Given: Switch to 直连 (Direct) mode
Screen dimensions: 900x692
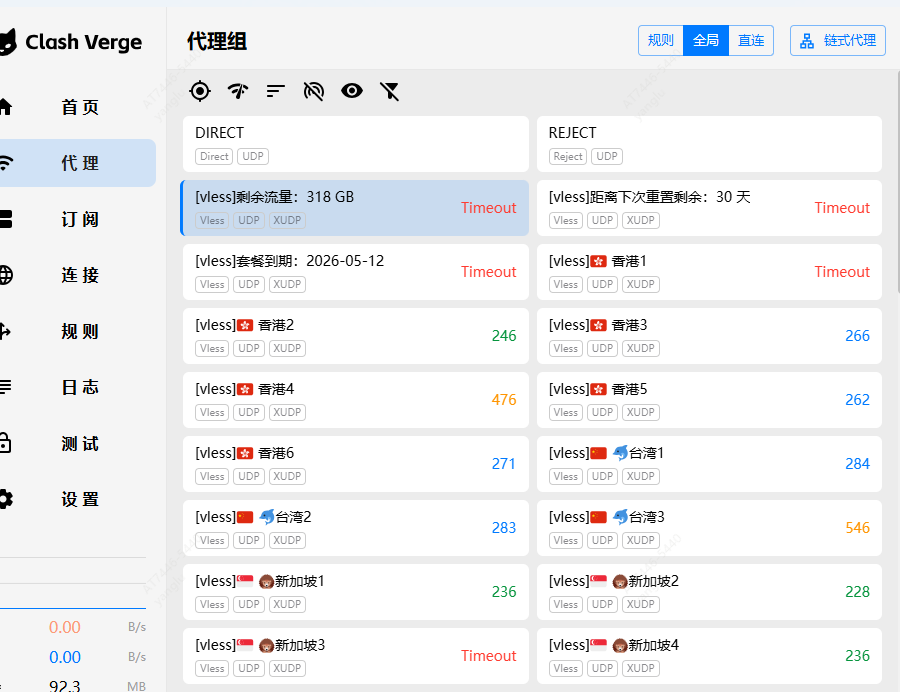Looking at the screenshot, I should tap(751, 40).
